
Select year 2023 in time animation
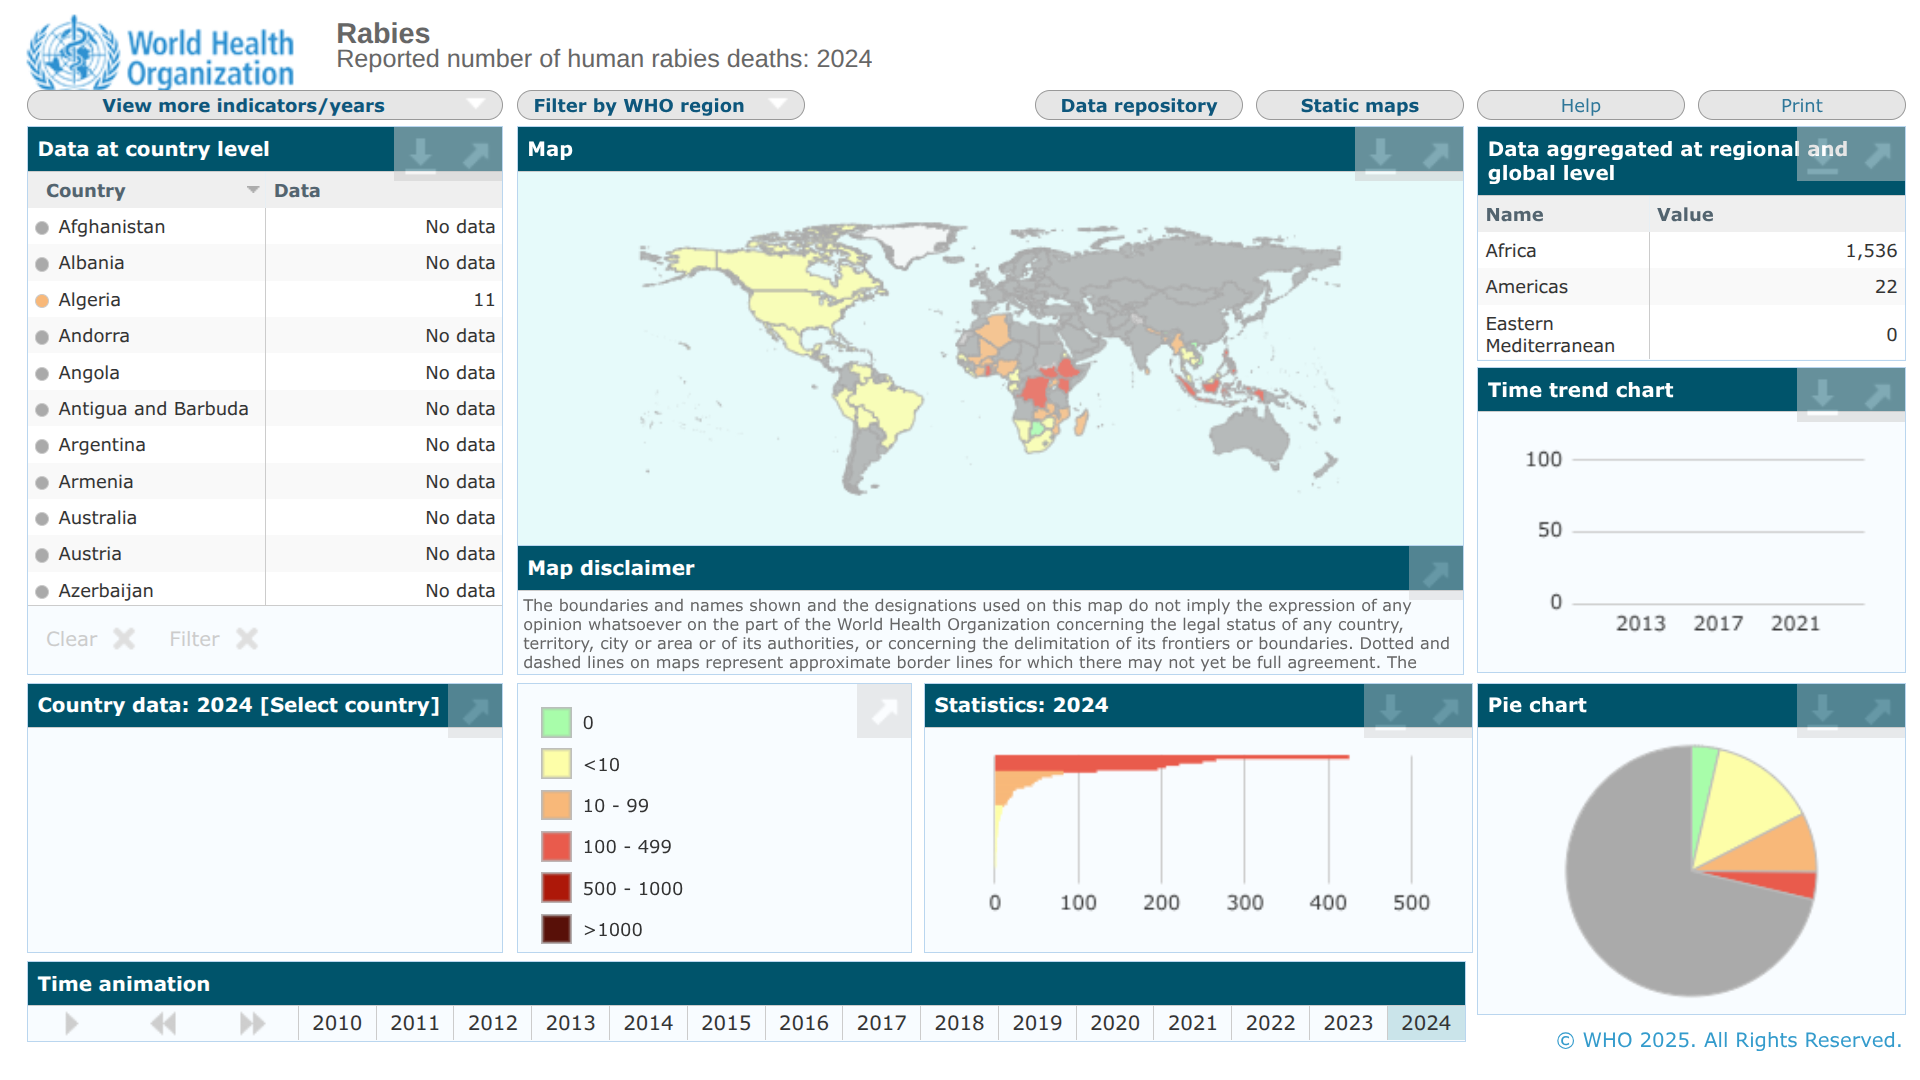[1348, 1023]
